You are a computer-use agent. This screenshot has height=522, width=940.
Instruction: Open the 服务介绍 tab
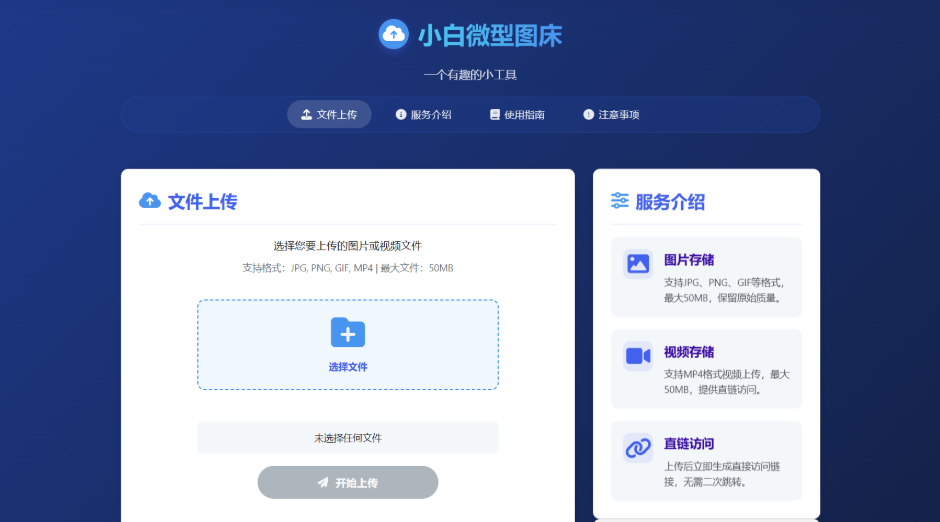pyautogui.click(x=423, y=114)
